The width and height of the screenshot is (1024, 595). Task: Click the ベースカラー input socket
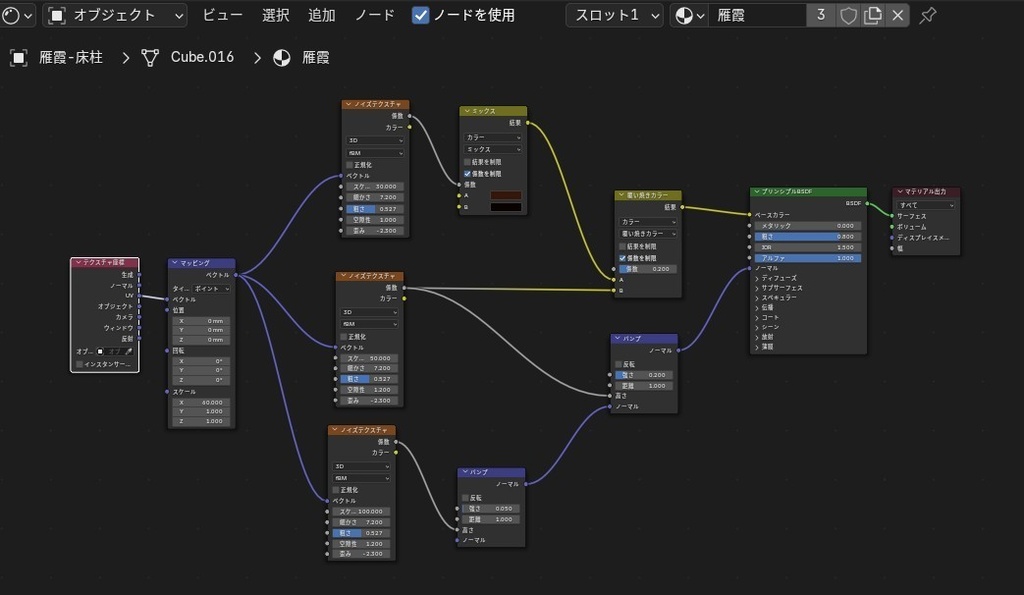point(749,214)
